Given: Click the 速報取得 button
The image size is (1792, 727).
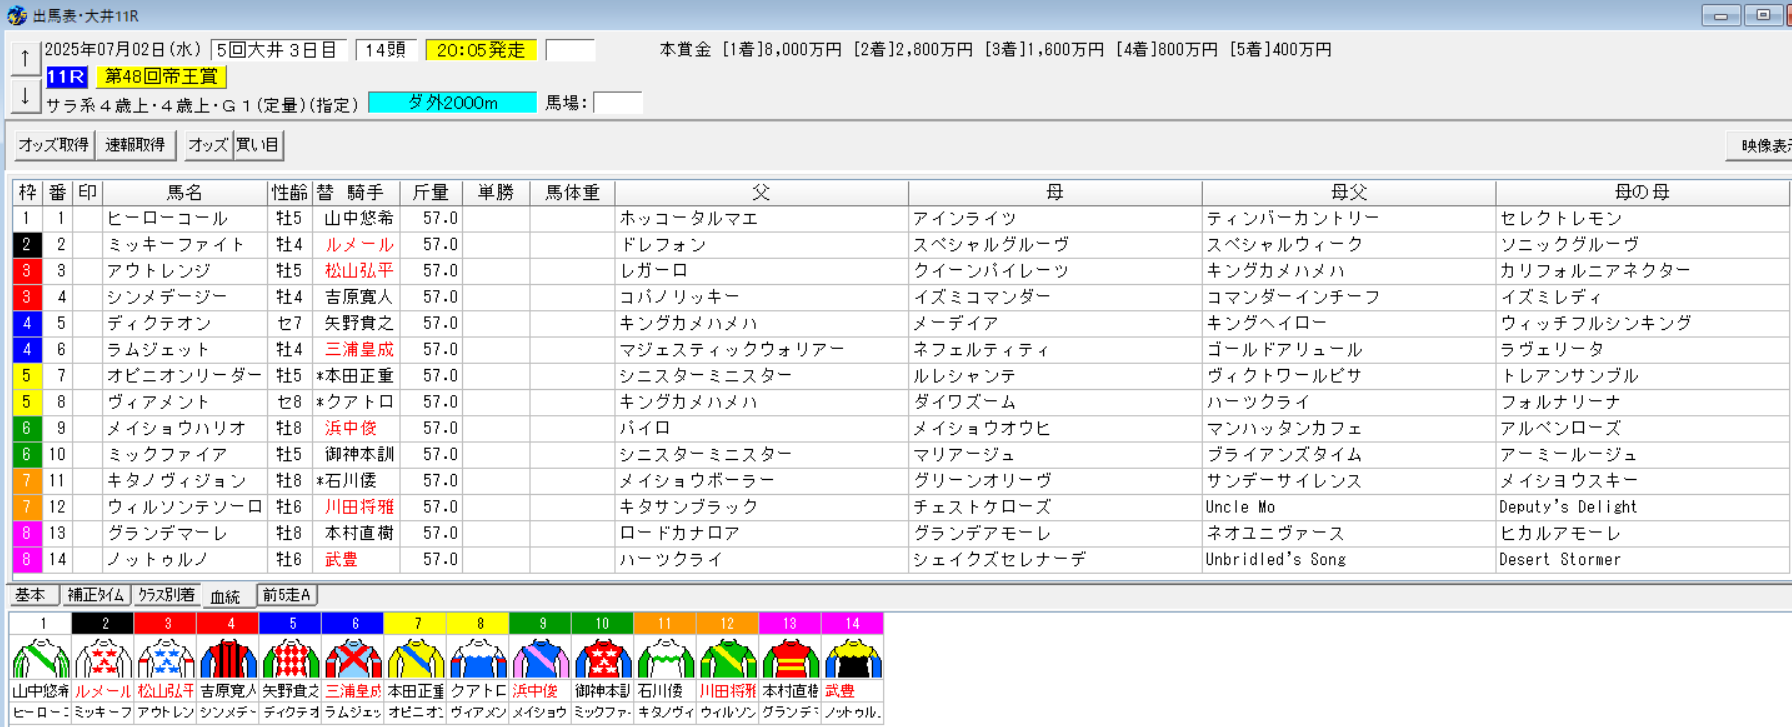Looking at the screenshot, I should click(x=136, y=145).
